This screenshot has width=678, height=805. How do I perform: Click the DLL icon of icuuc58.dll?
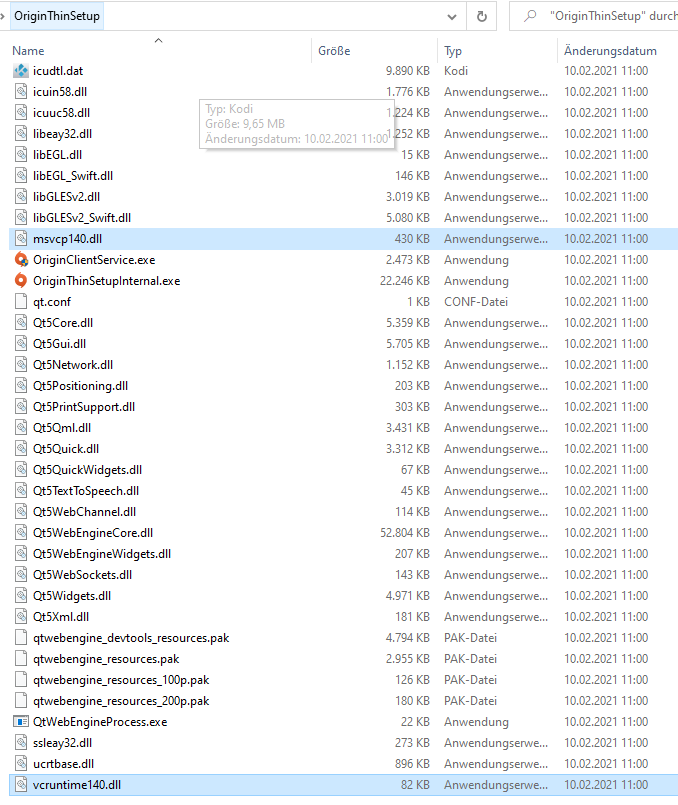[x=21, y=113]
